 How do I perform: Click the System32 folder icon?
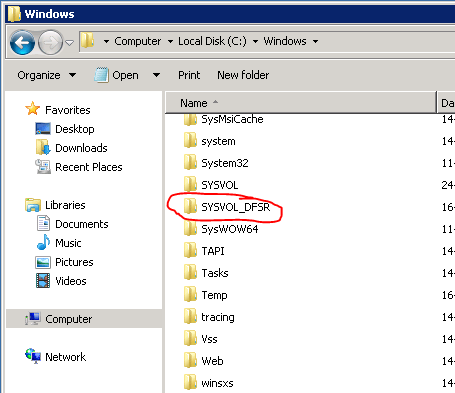click(190, 162)
